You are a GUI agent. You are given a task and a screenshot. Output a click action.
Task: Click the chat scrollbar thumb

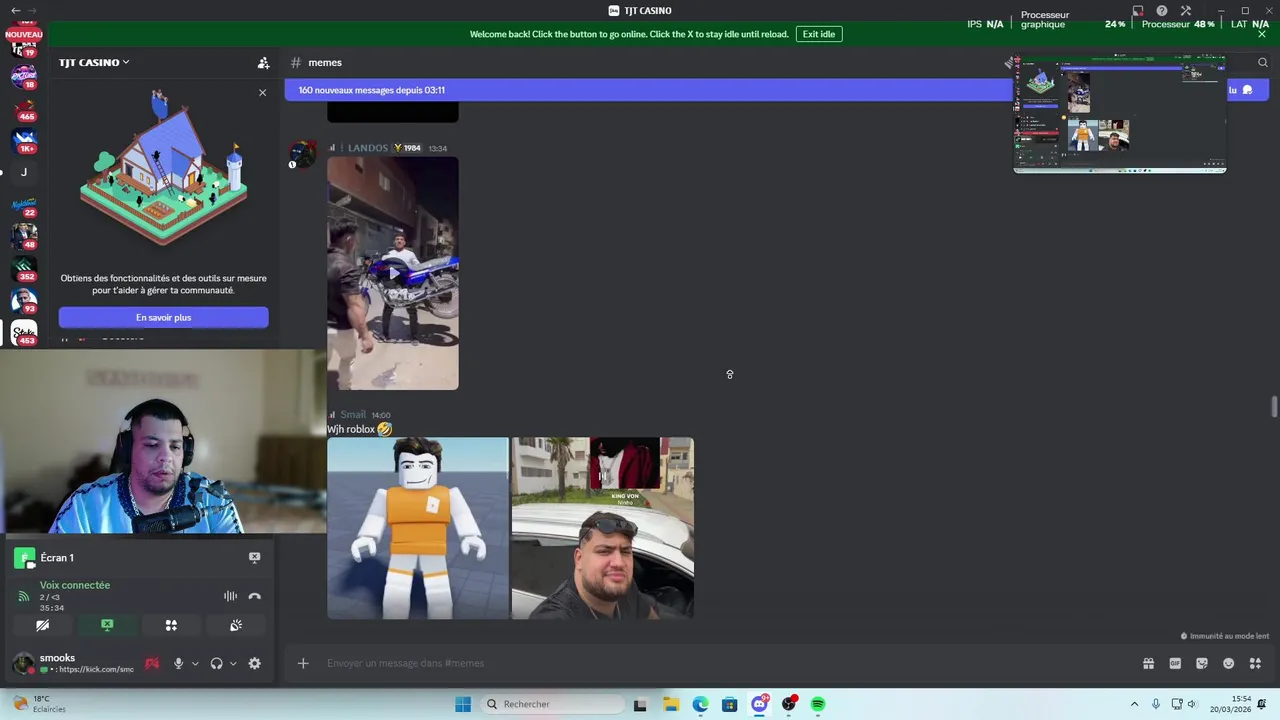[1274, 408]
